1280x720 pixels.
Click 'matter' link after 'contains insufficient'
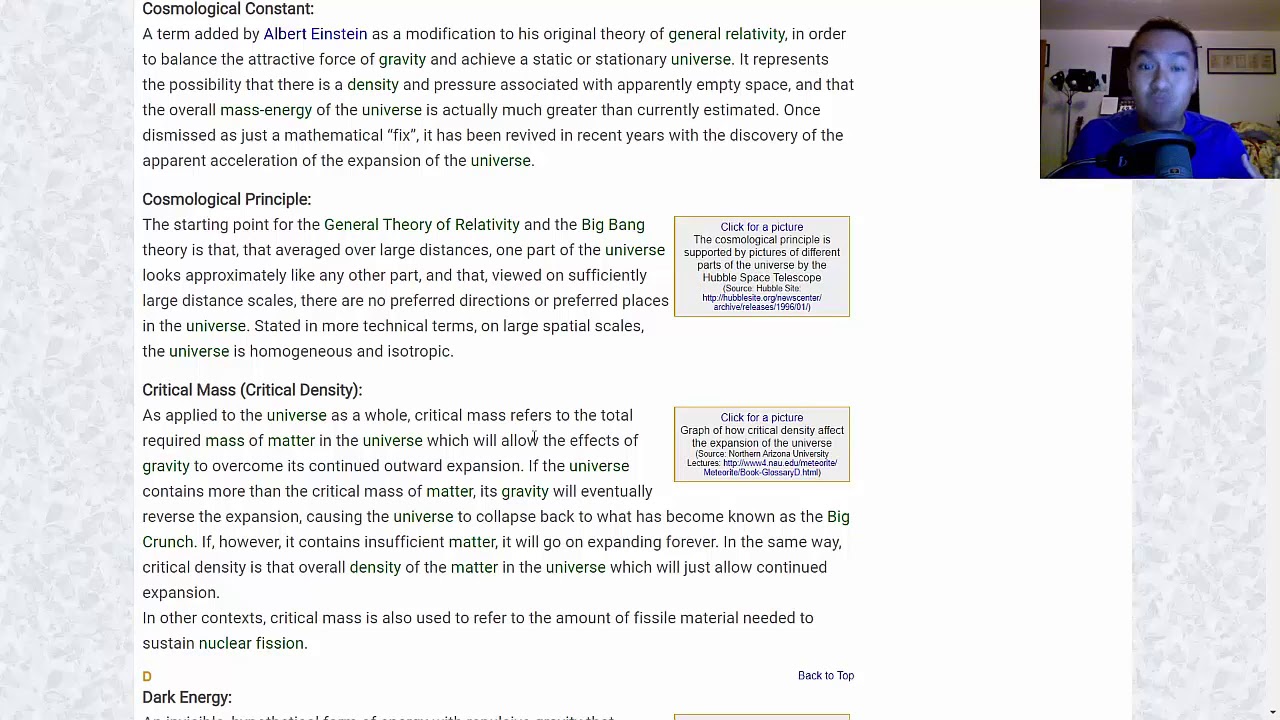472,542
